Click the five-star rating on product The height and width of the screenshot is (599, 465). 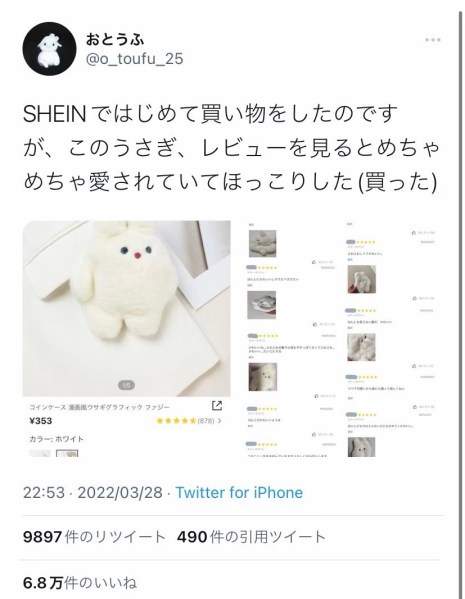click(x=177, y=421)
